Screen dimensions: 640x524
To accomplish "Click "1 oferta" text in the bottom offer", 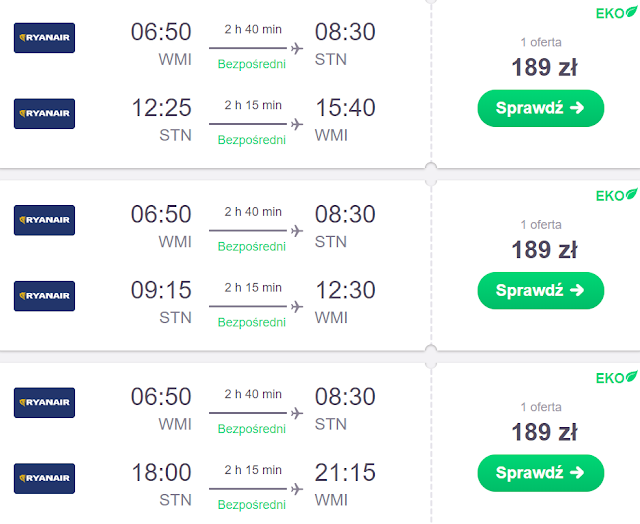I will pos(541,406).
